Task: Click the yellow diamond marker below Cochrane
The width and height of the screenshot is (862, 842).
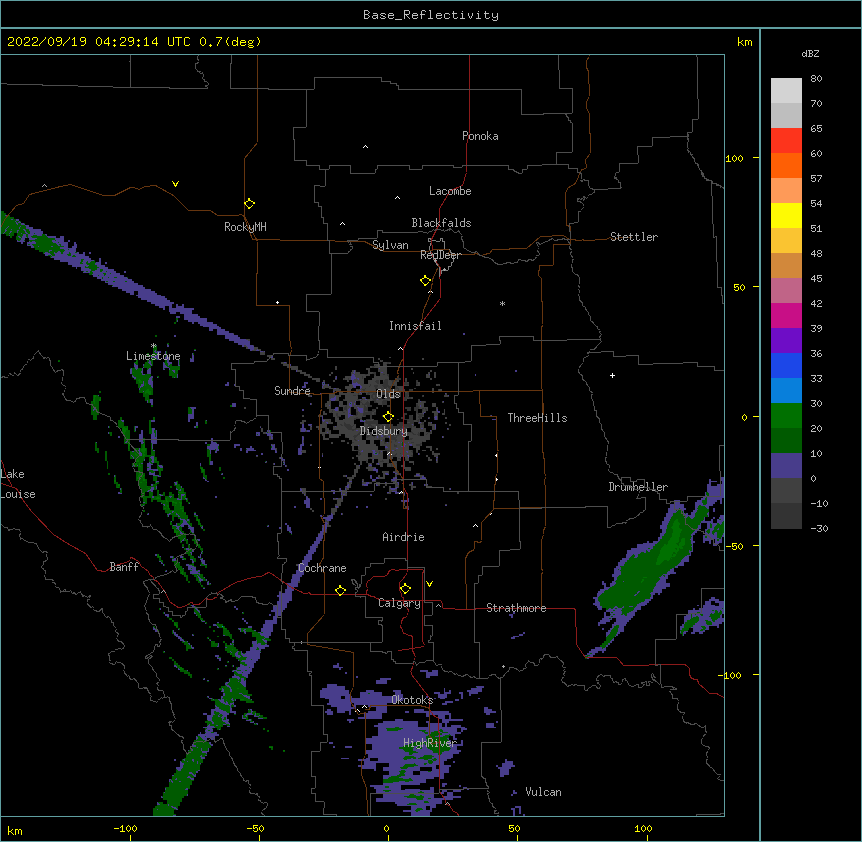Action: 340,590
